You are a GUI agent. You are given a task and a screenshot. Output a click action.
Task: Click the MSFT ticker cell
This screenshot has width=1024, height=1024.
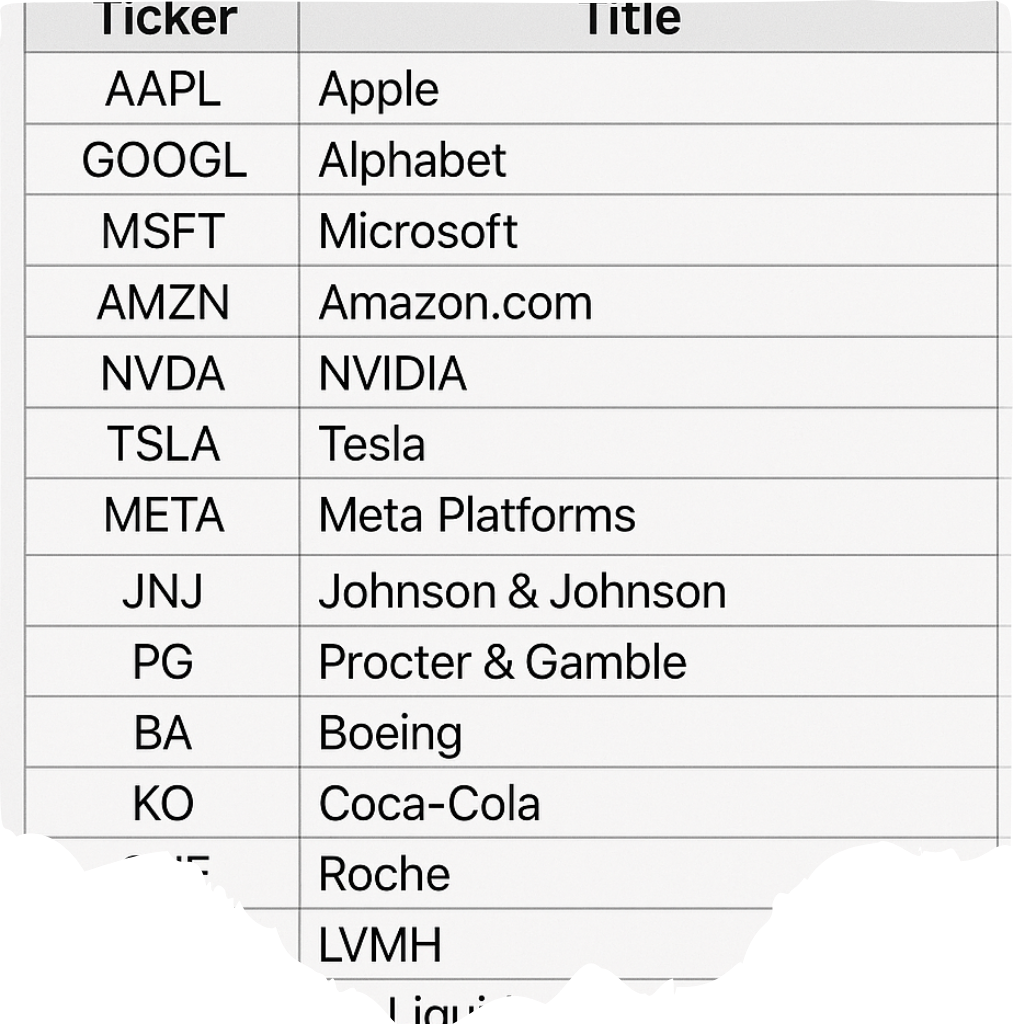pos(163,232)
